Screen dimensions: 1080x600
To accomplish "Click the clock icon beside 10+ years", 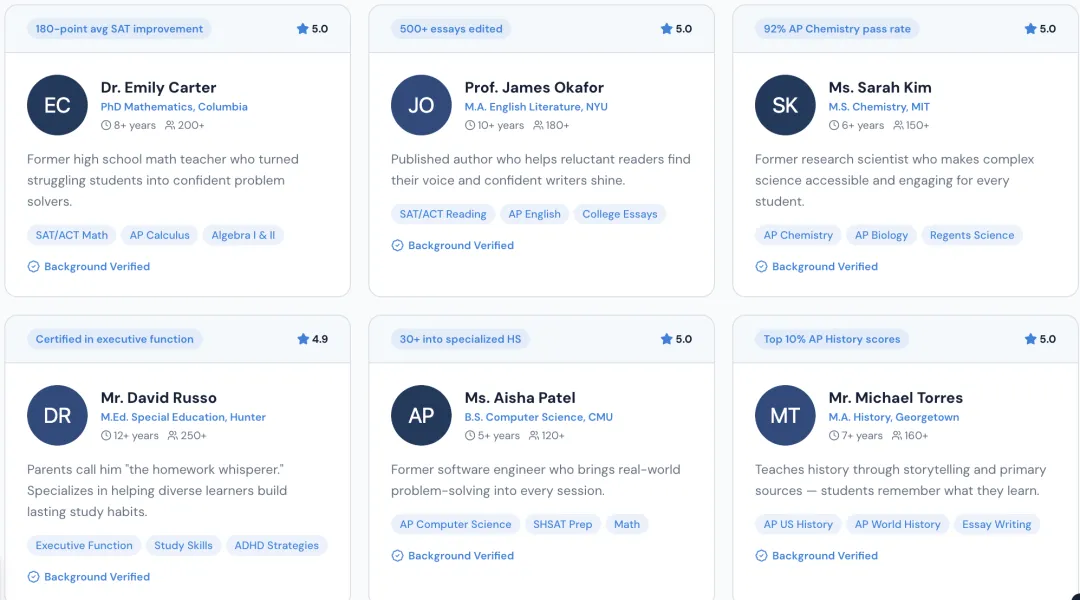I will 469,125.
